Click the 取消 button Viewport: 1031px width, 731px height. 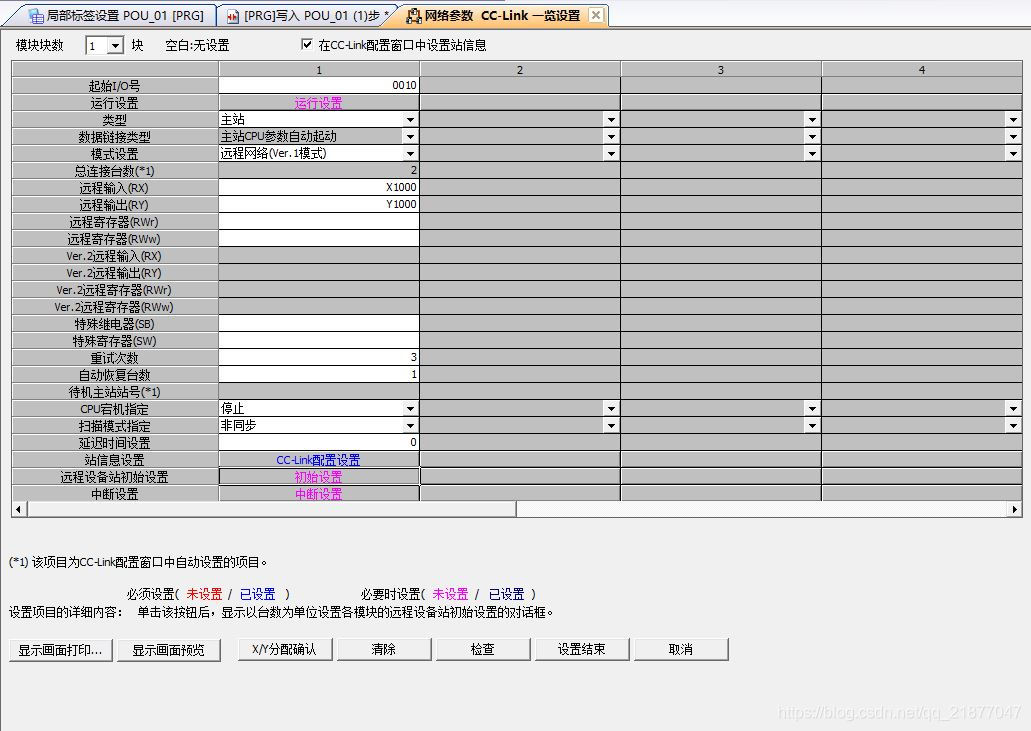pos(681,649)
